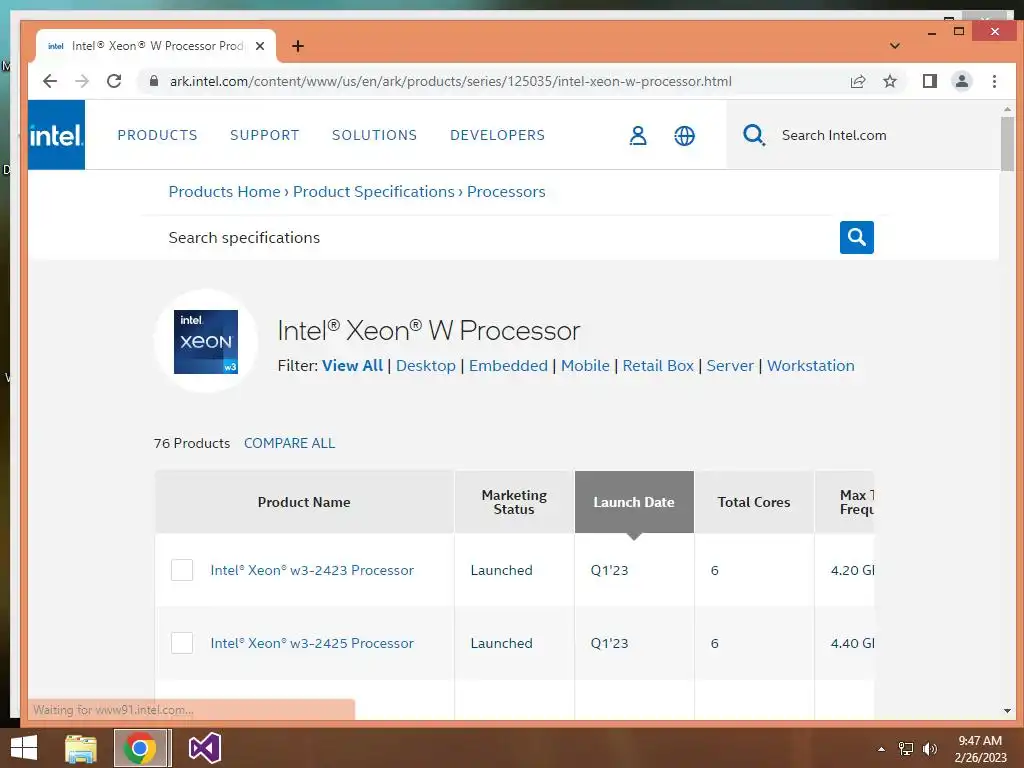Click the browser forward arrow

click(82, 81)
